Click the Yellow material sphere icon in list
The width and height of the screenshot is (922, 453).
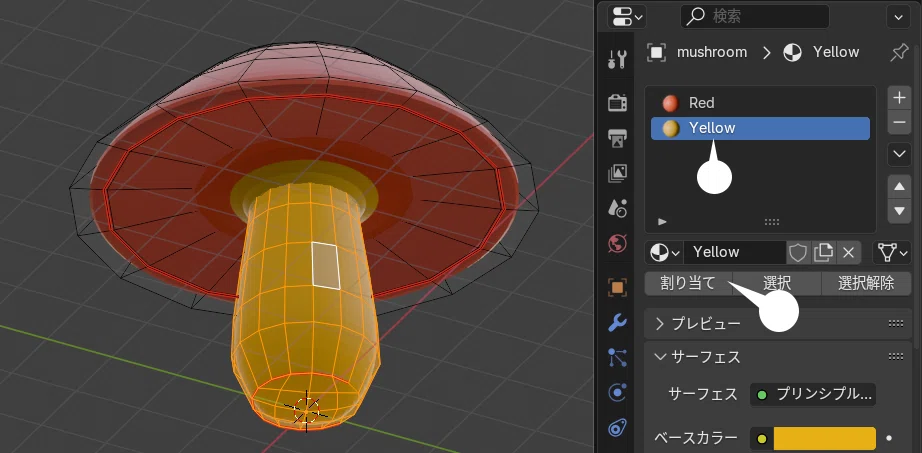pos(670,128)
